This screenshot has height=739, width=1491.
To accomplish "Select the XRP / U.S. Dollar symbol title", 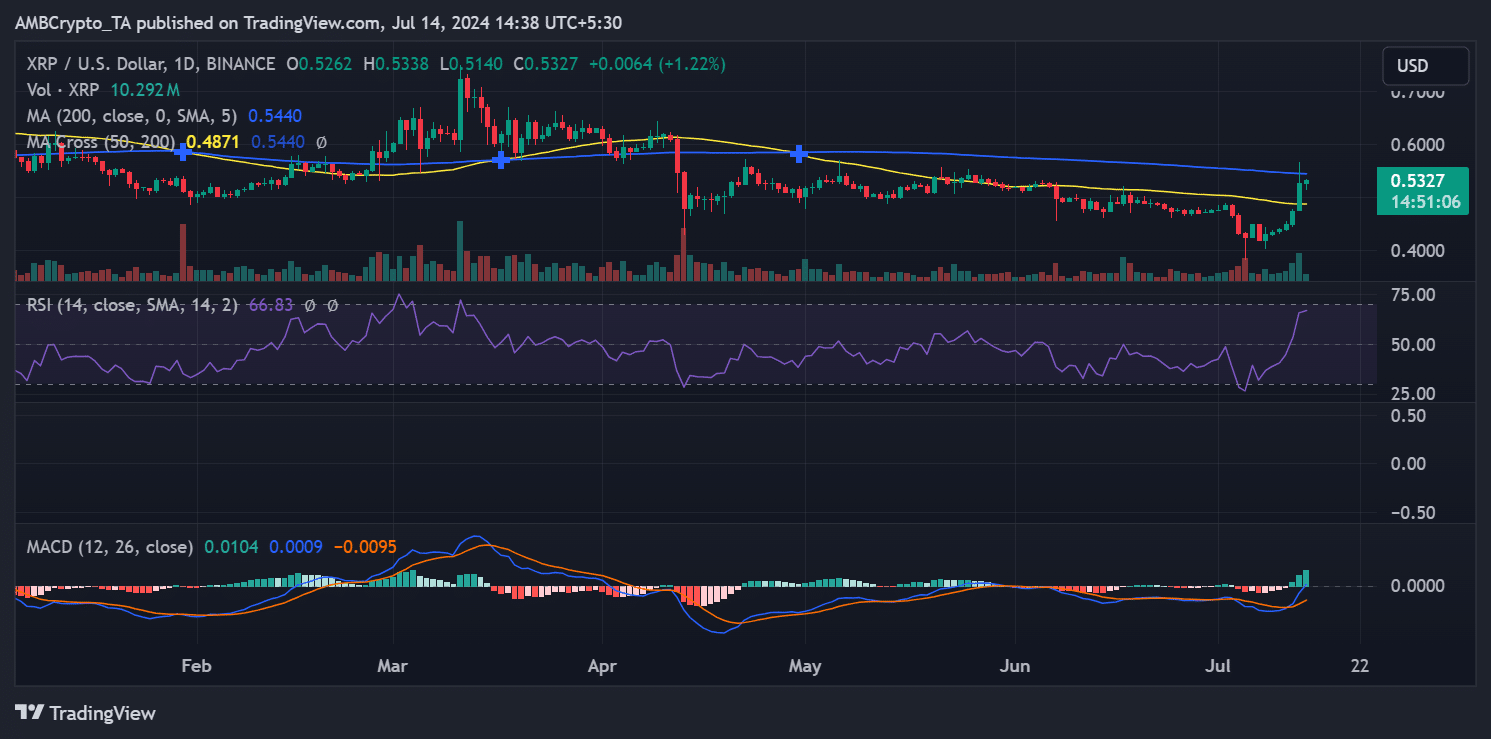I will [150, 64].
